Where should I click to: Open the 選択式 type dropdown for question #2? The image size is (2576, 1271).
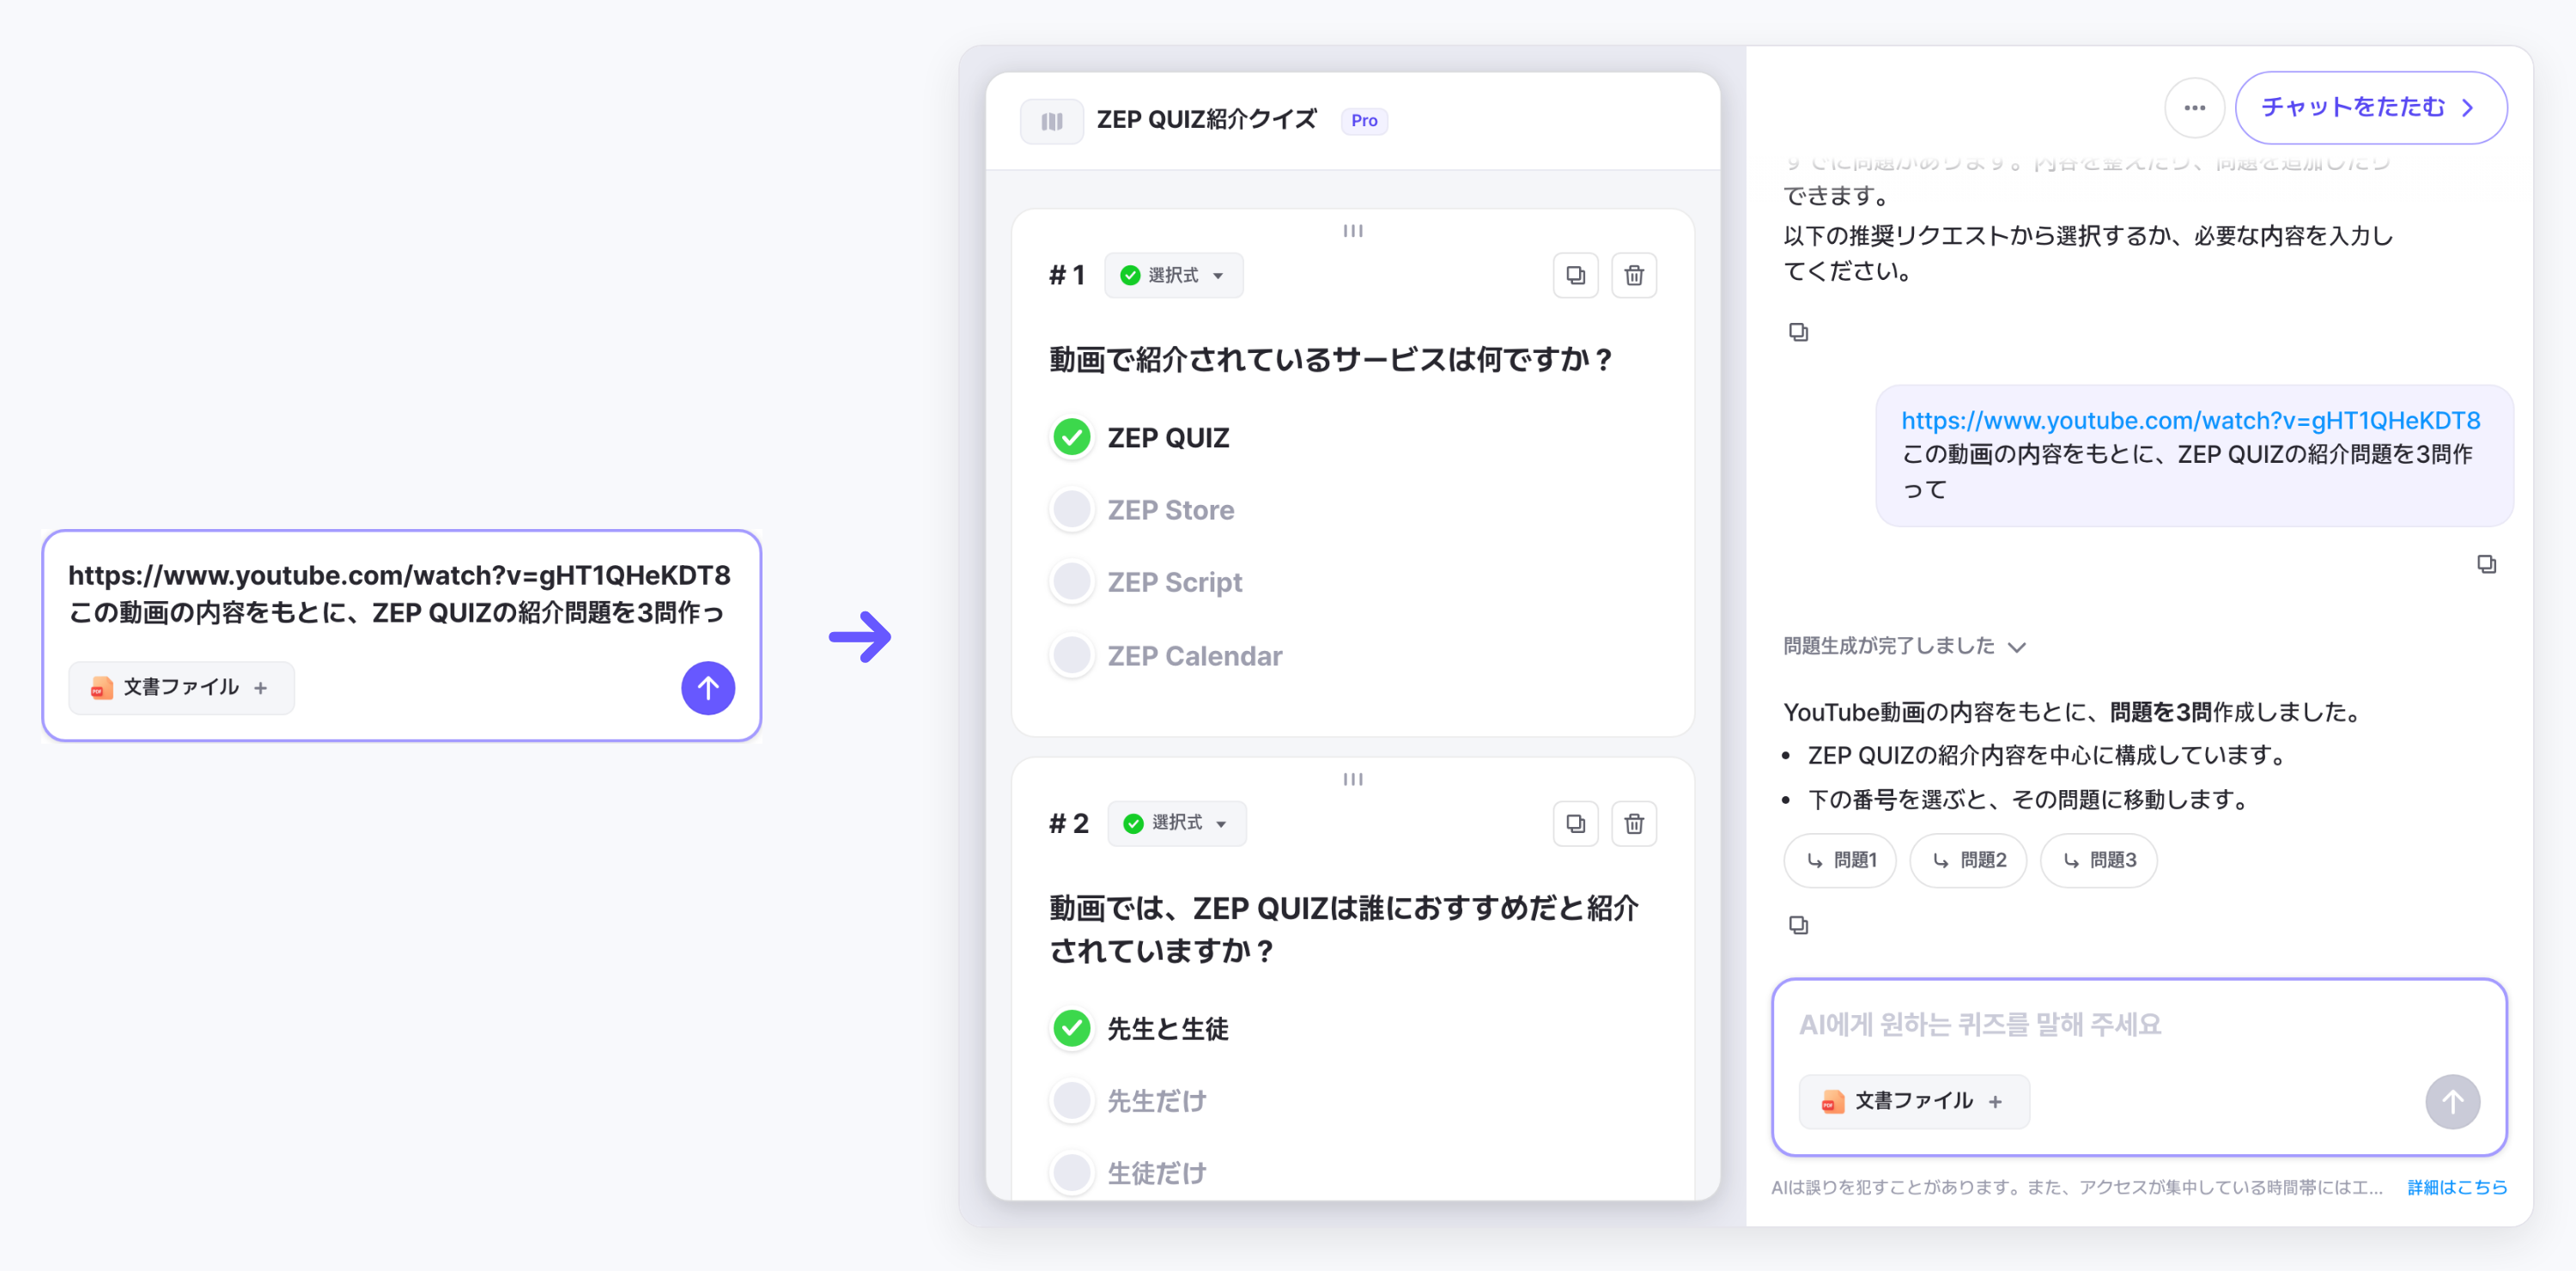pyautogui.click(x=1176, y=823)
